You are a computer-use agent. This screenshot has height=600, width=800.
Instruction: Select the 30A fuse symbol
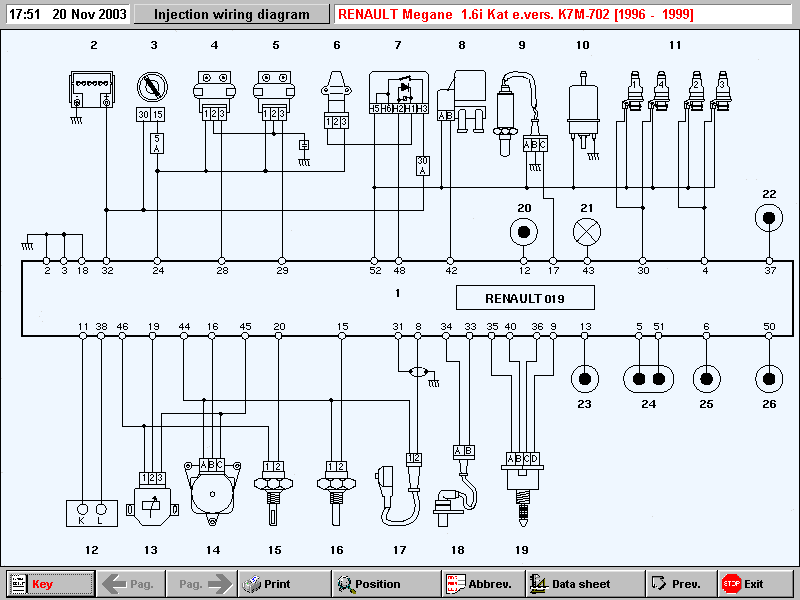pos(422,166)
